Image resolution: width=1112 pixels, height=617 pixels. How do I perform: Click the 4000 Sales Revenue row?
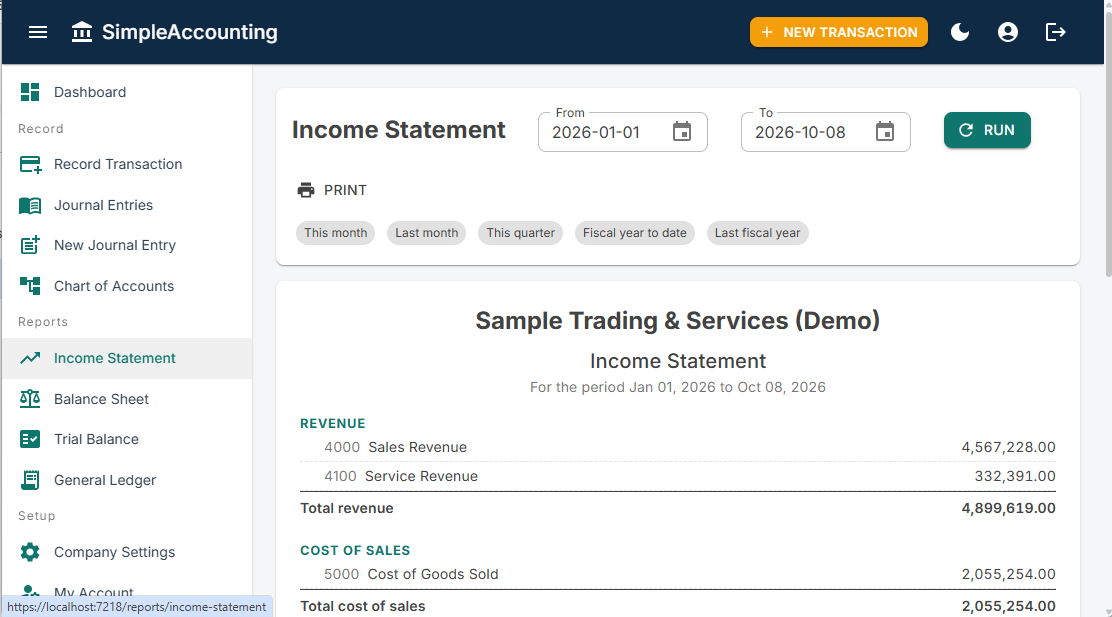[x=677, y=448]
